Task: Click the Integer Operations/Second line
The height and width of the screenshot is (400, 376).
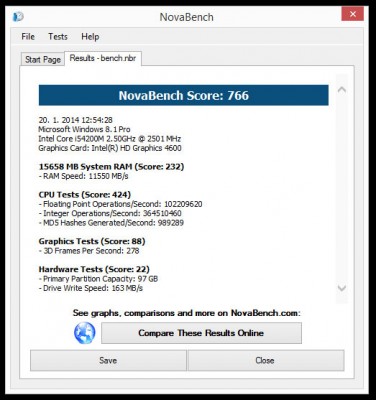Action: click(x=110, y=213)
